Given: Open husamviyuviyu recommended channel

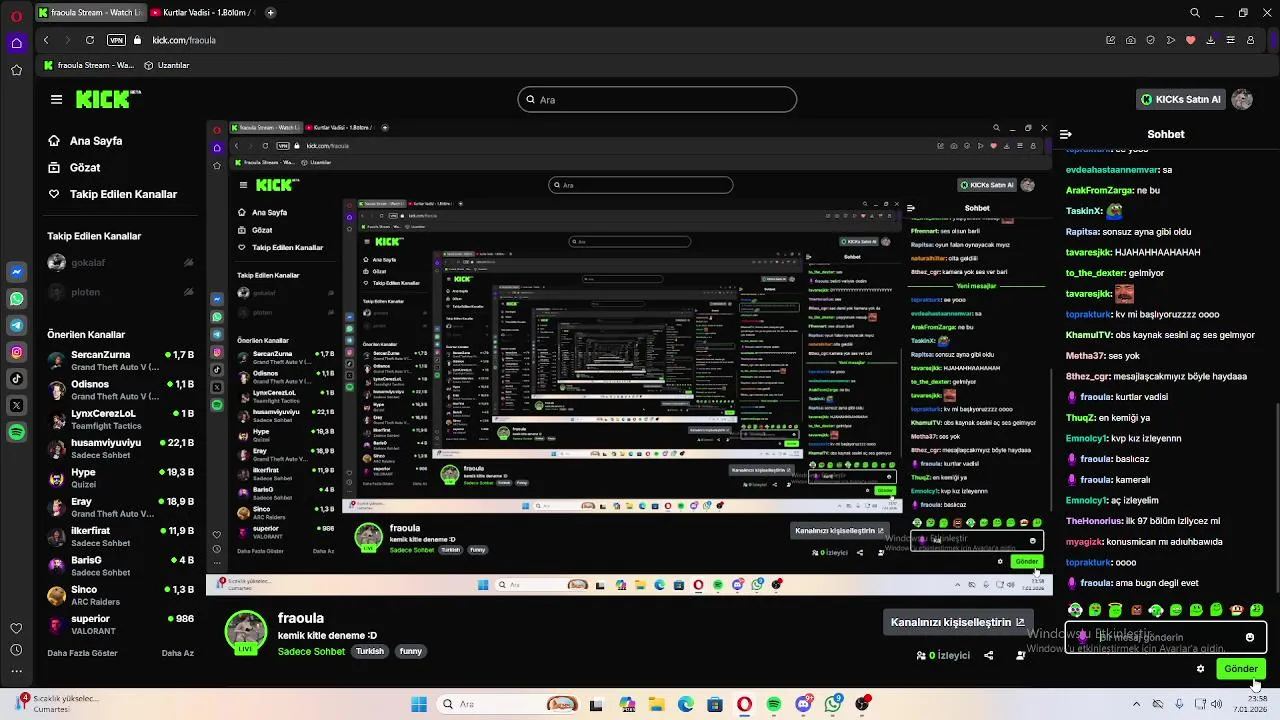Looking at the screenshot, I should pyautogui.click(x=120, y=448).
